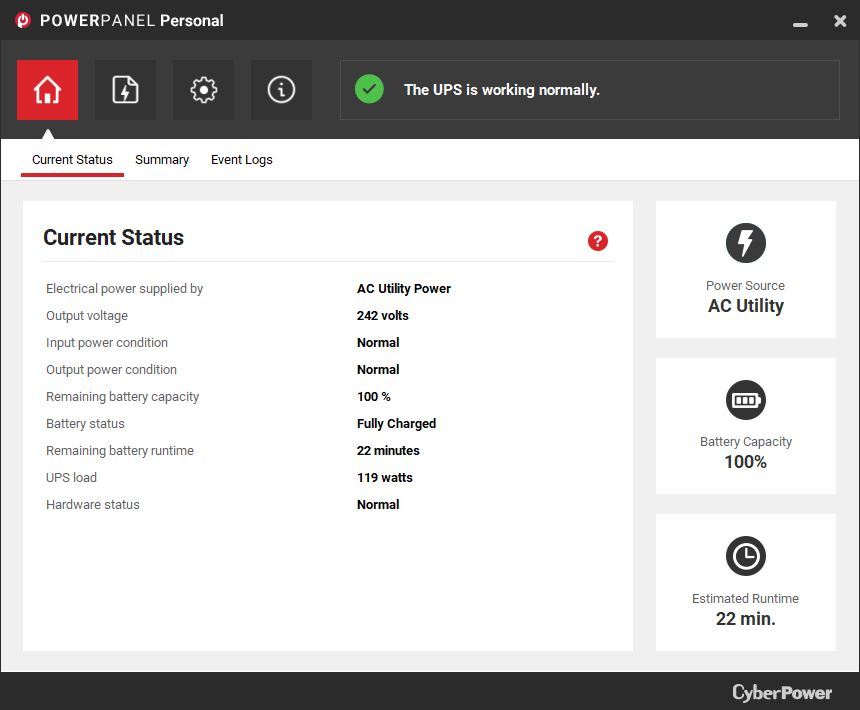Click the Output voltage 242 volts reading
The image size is (860, 710).
(x=383, y=315)
